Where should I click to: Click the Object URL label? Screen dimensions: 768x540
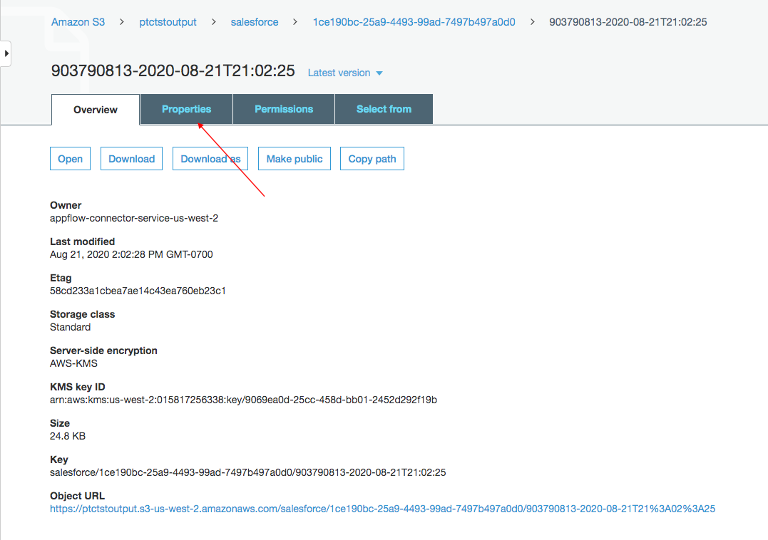pyautogui.click(x=77, y=495)
